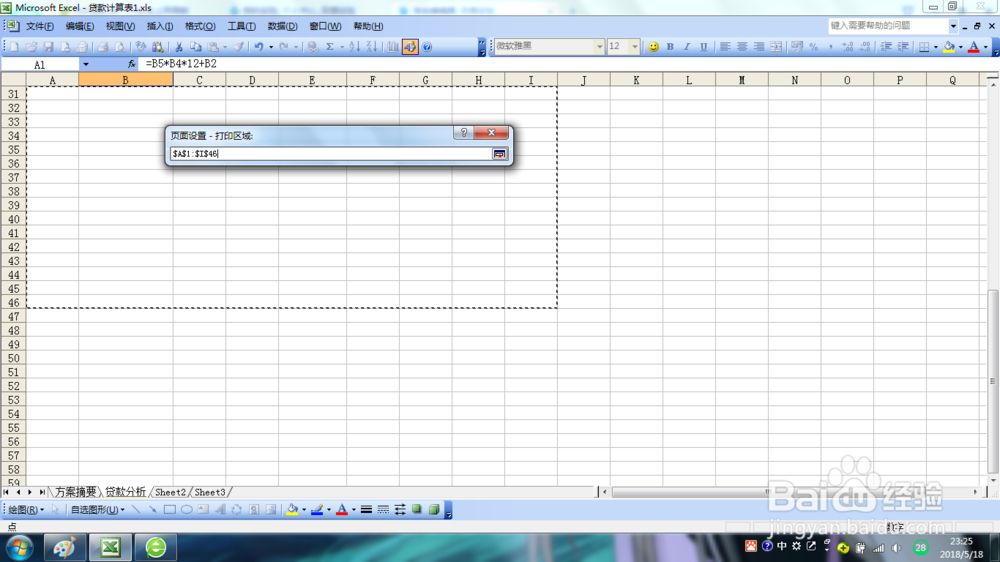The width and height of the screenshot is (1000, 562).
Task: Open the Paint app in the taskbar
Action: (x=64, y=548)
